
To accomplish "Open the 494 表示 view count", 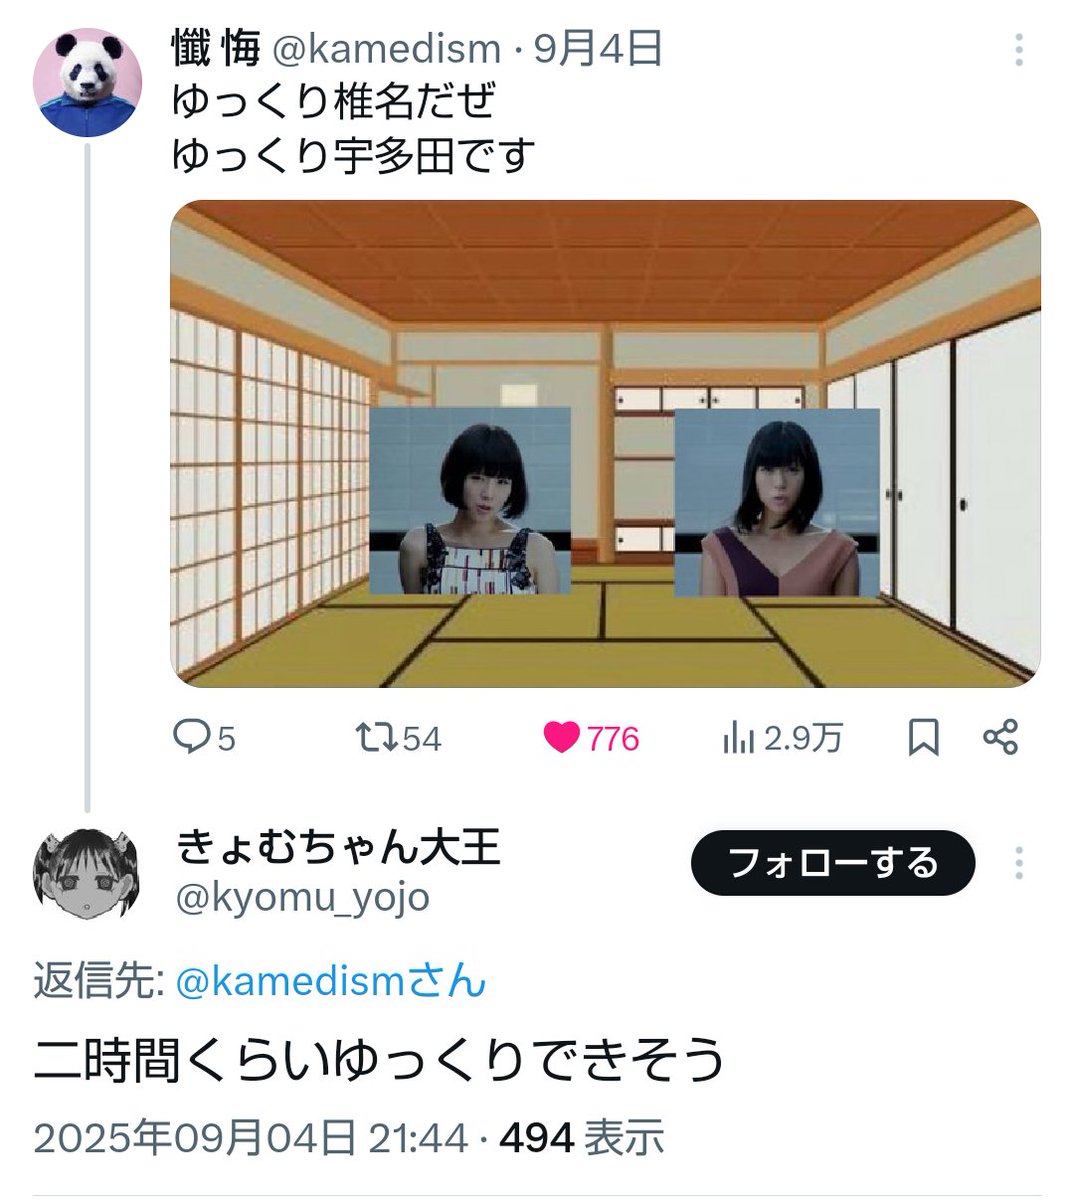I will tap(581, 1138).
